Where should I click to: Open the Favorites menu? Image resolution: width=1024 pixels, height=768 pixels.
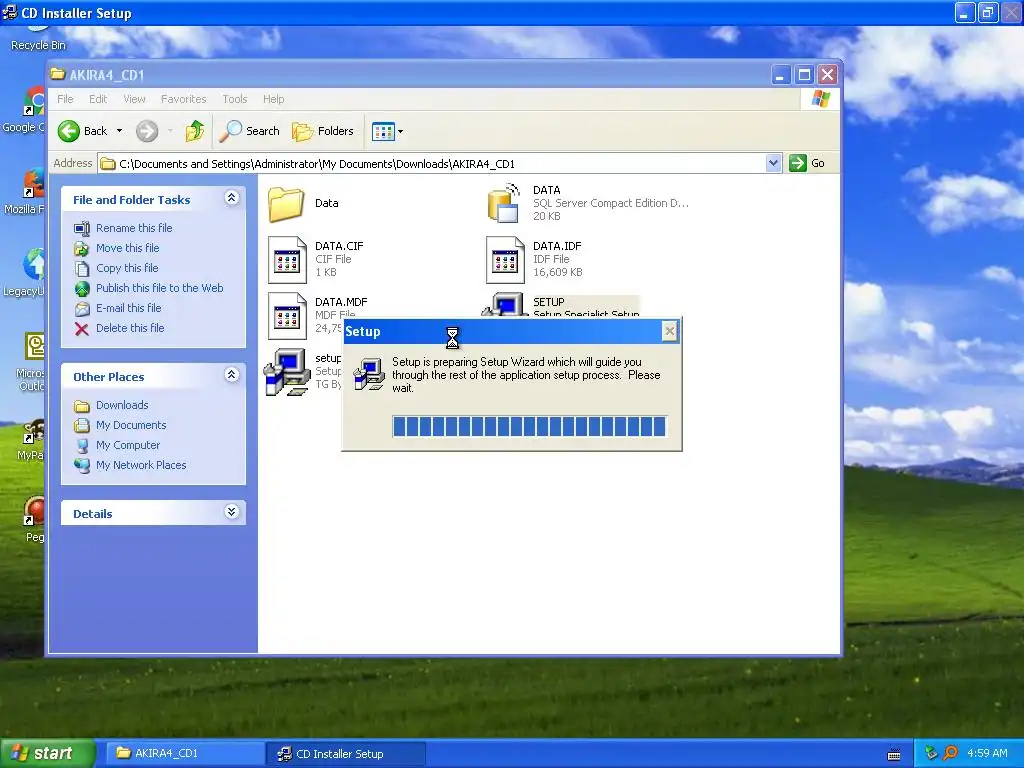(184, 99)
